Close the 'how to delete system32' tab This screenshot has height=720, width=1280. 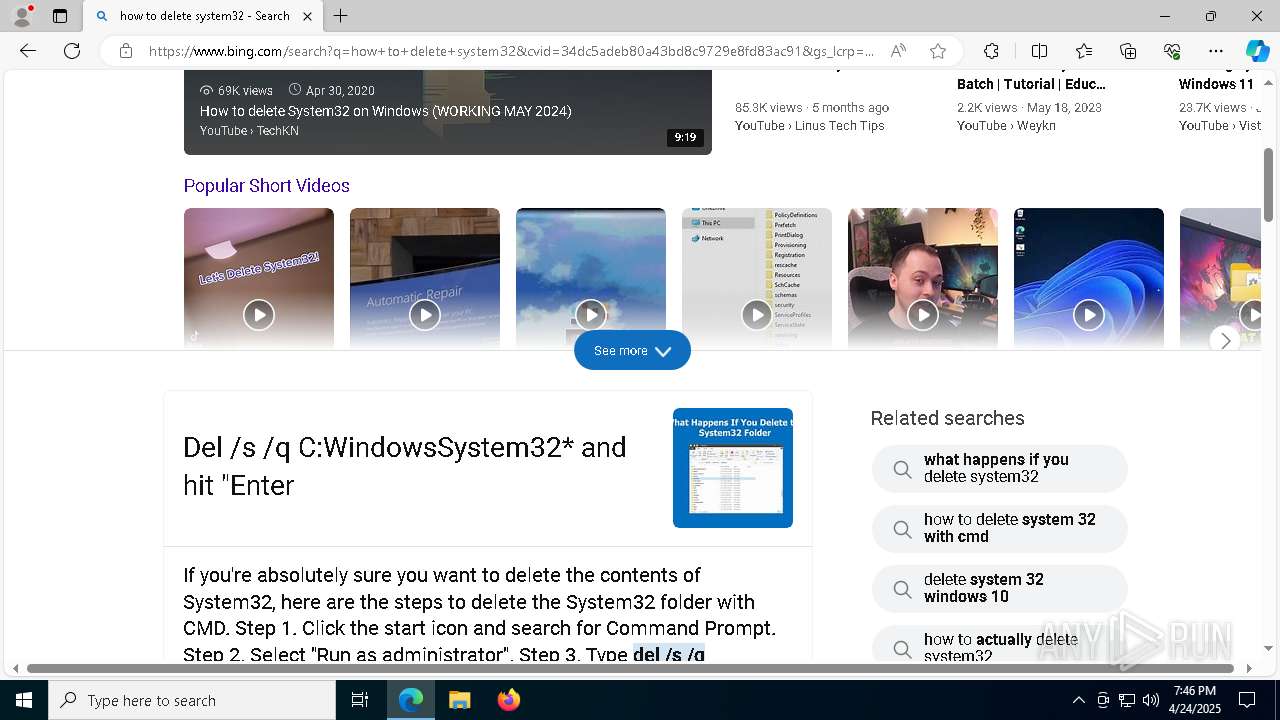tap(307, 16)
